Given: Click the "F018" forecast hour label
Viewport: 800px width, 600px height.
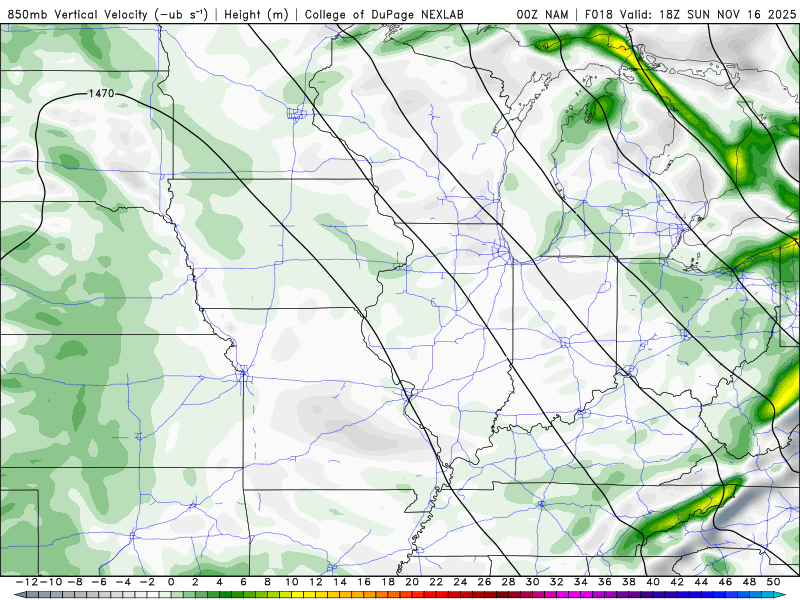Looking at the screenshot, I should coord(598,14).
